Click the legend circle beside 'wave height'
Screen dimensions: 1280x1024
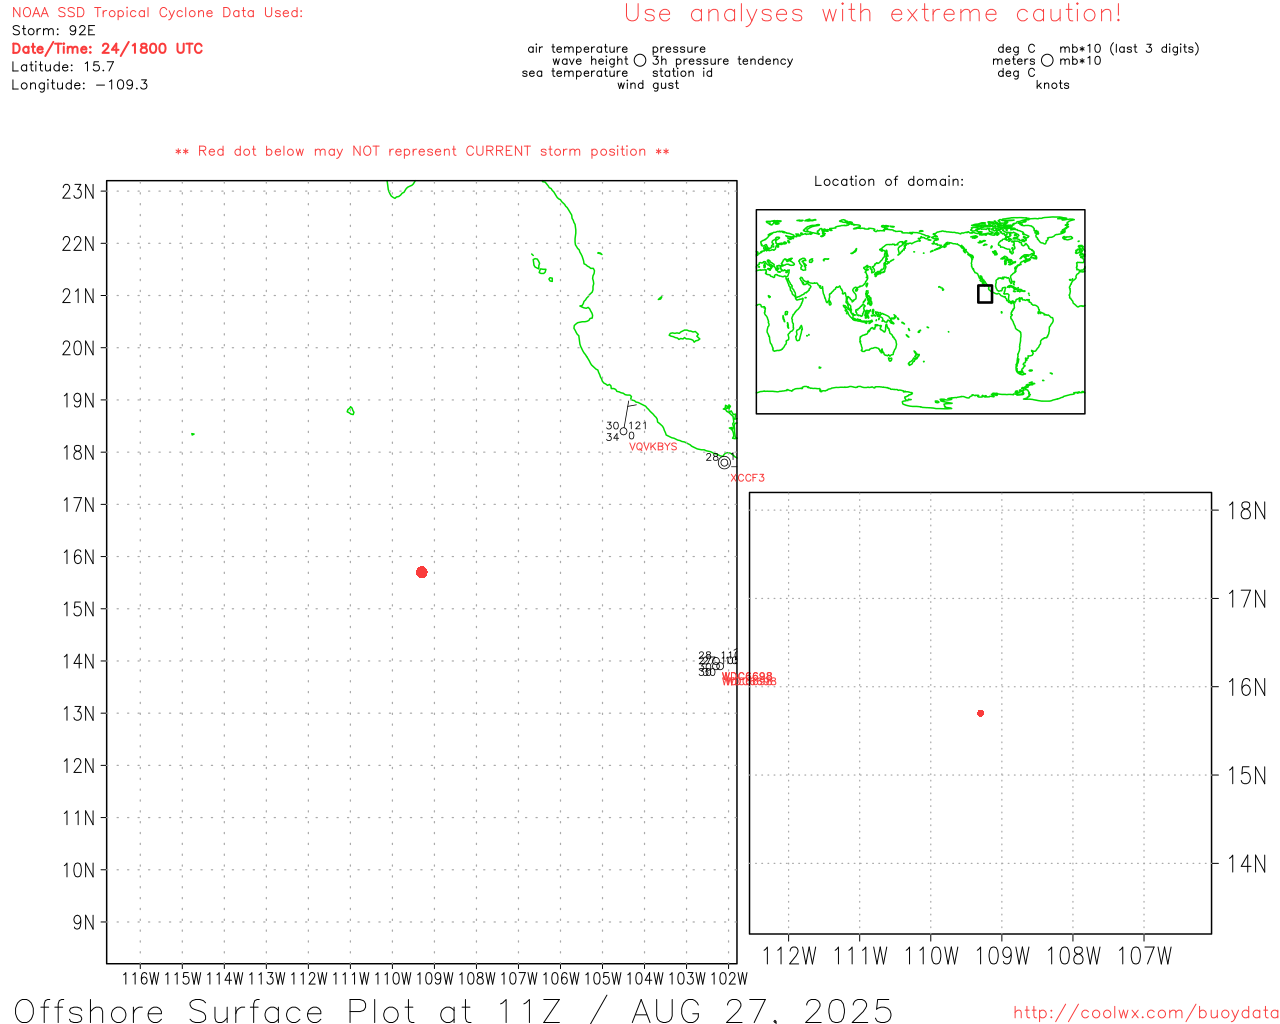(x=640, y=61)
